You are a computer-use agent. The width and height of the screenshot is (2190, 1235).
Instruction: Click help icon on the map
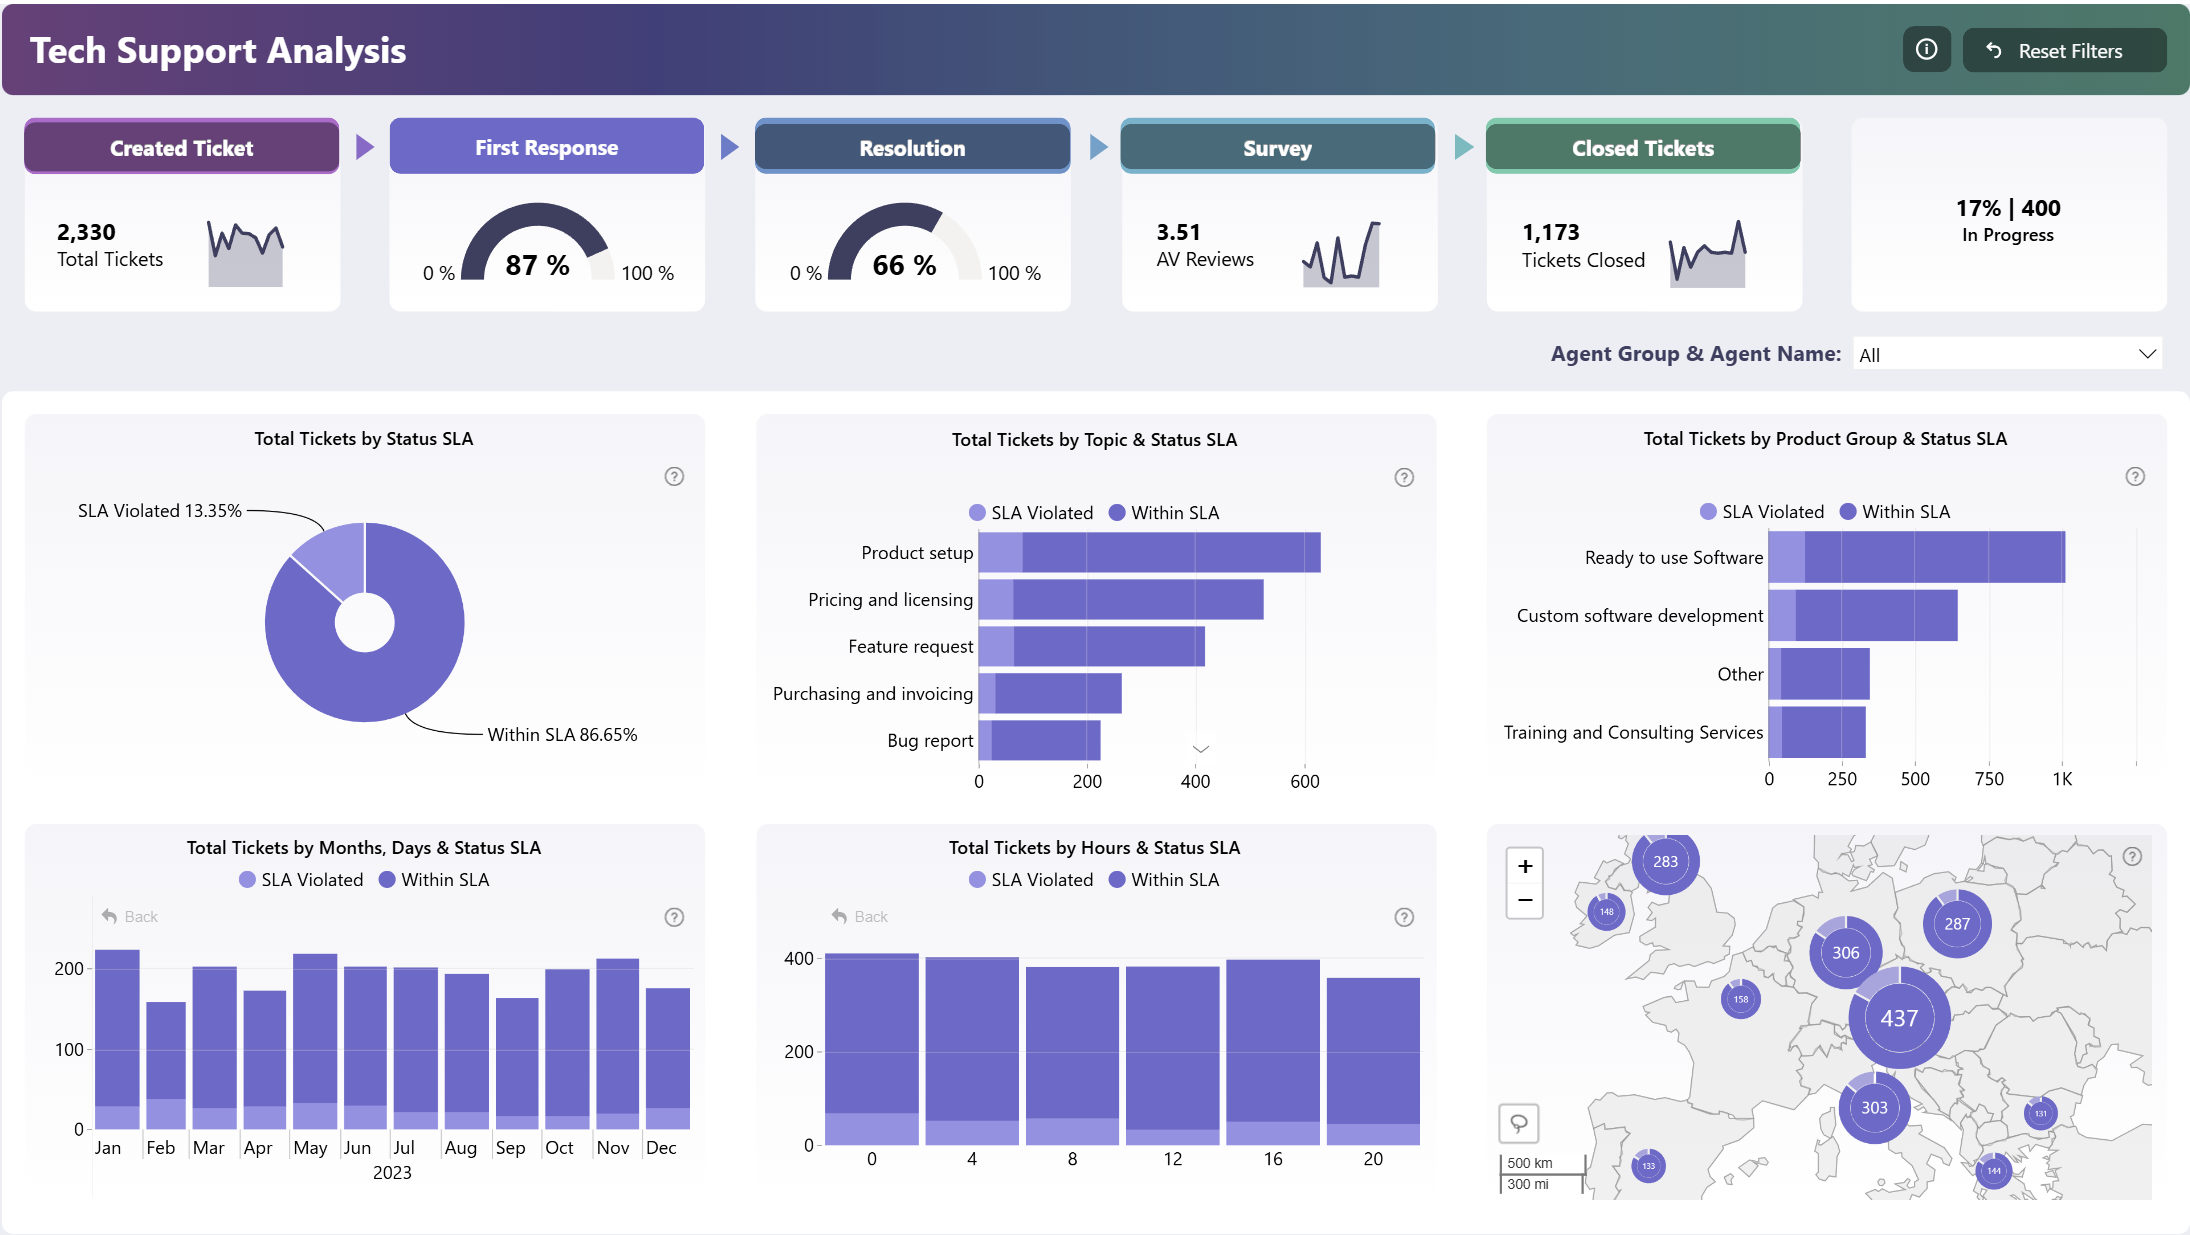[x=2132, y=857]
